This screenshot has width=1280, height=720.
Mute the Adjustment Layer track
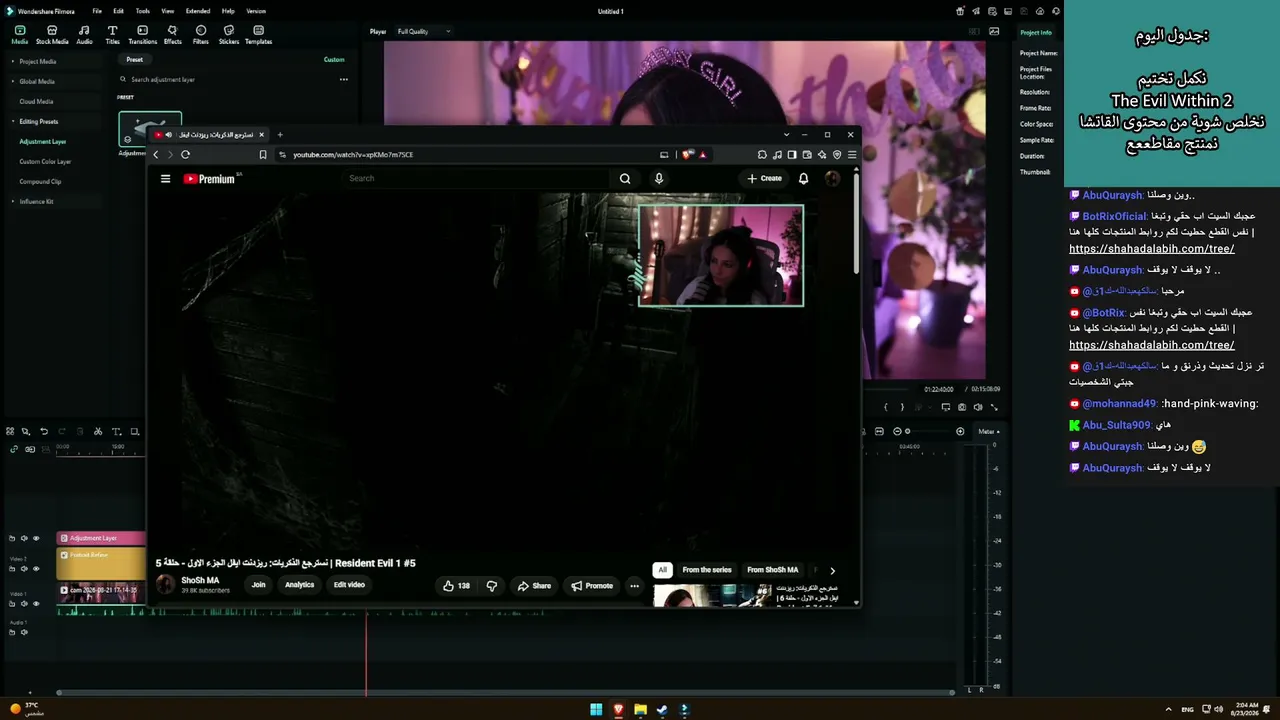[24, 538]
